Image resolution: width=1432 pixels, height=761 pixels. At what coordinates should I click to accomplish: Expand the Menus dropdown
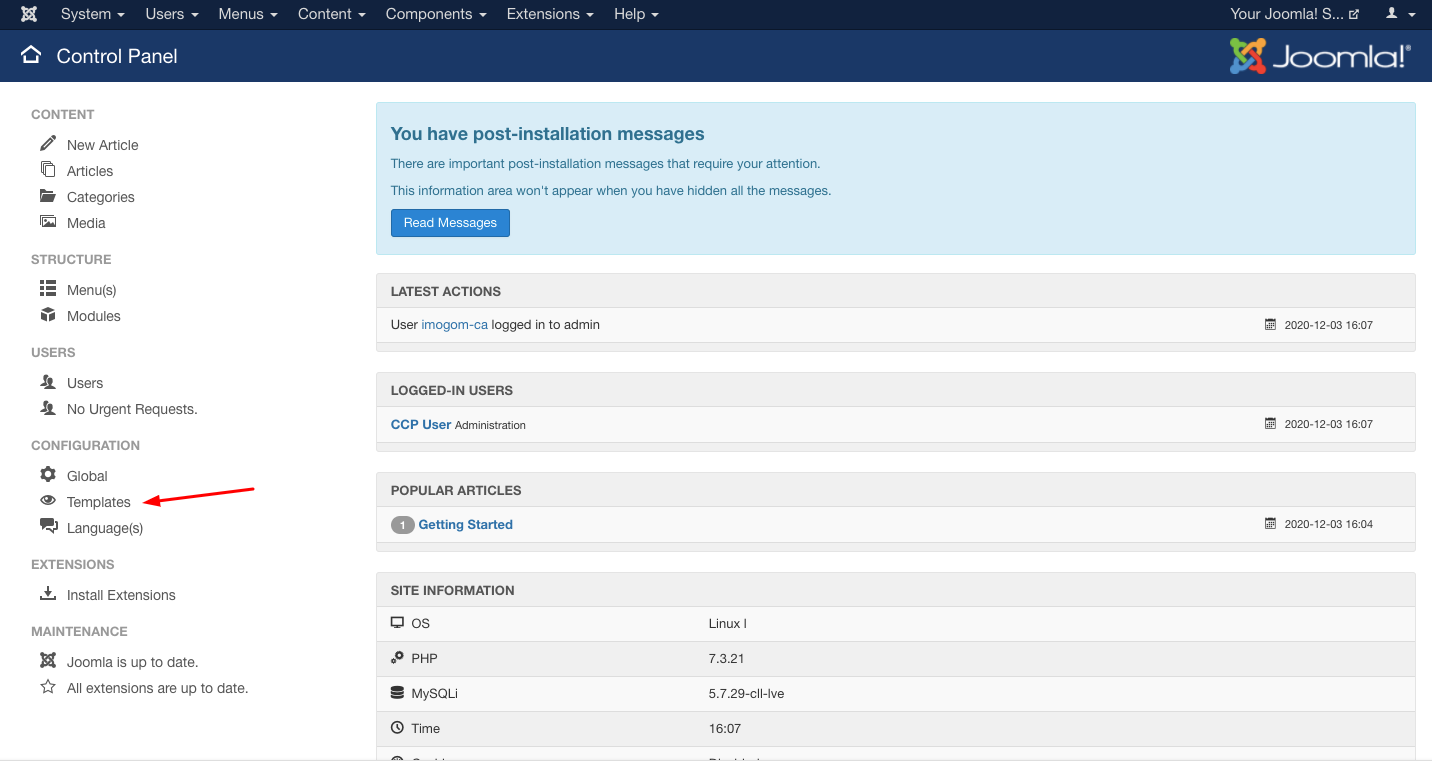tap(248, 14)
